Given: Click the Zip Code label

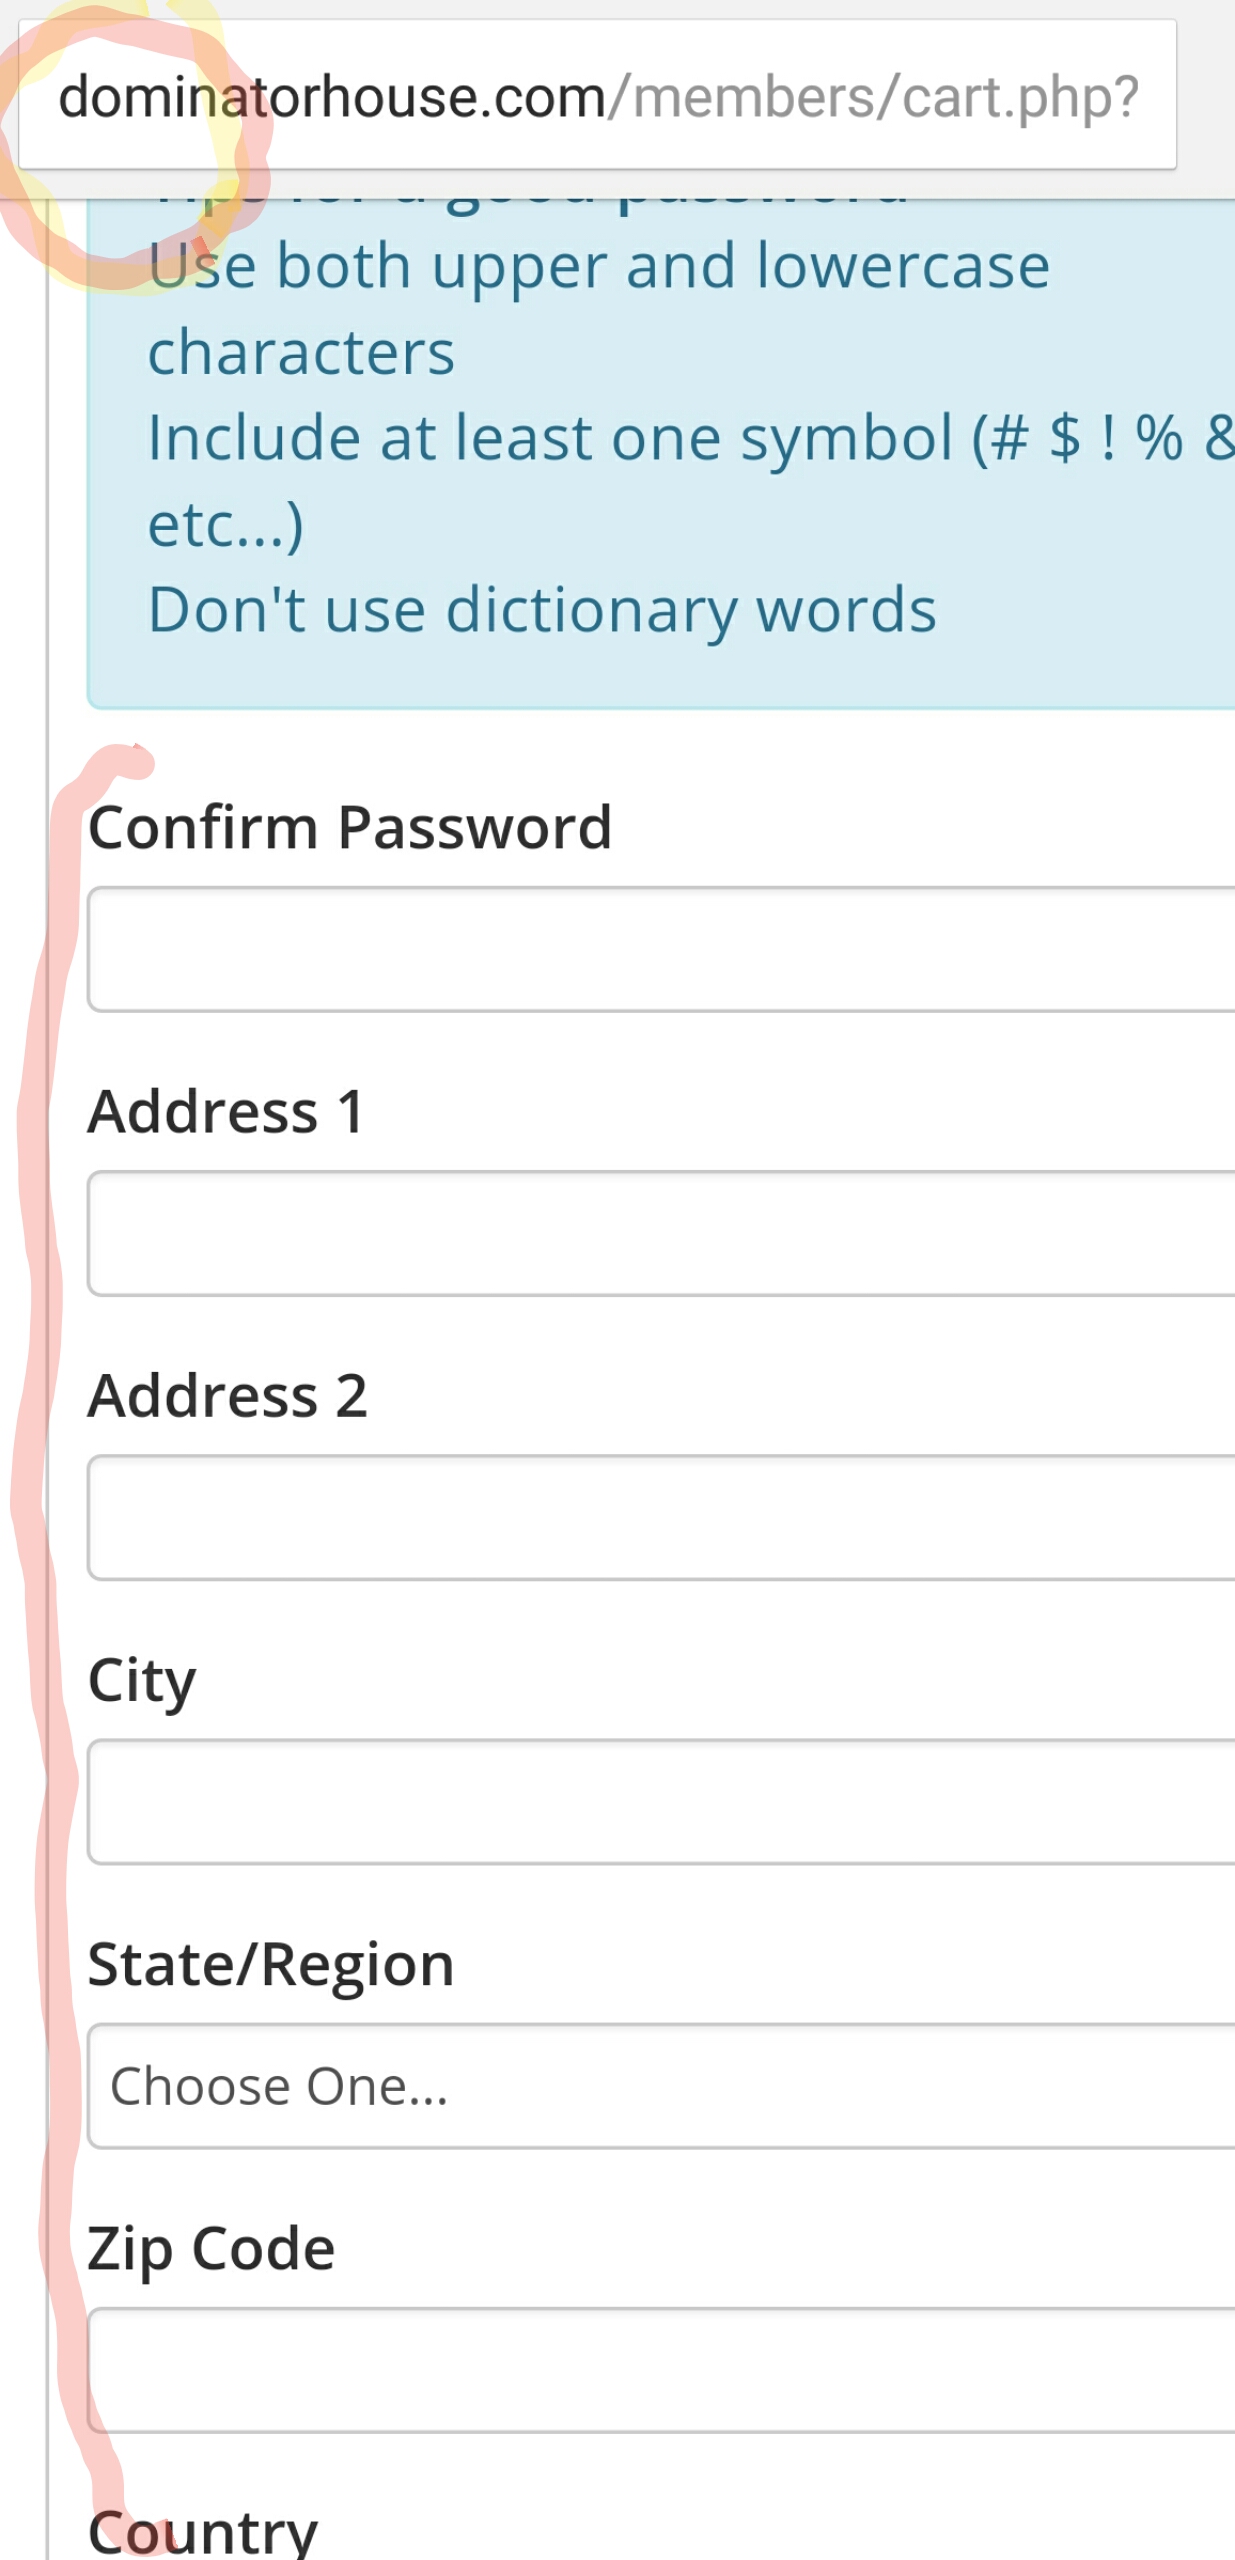Looking at the screenshot, I should pos(211,2250).
